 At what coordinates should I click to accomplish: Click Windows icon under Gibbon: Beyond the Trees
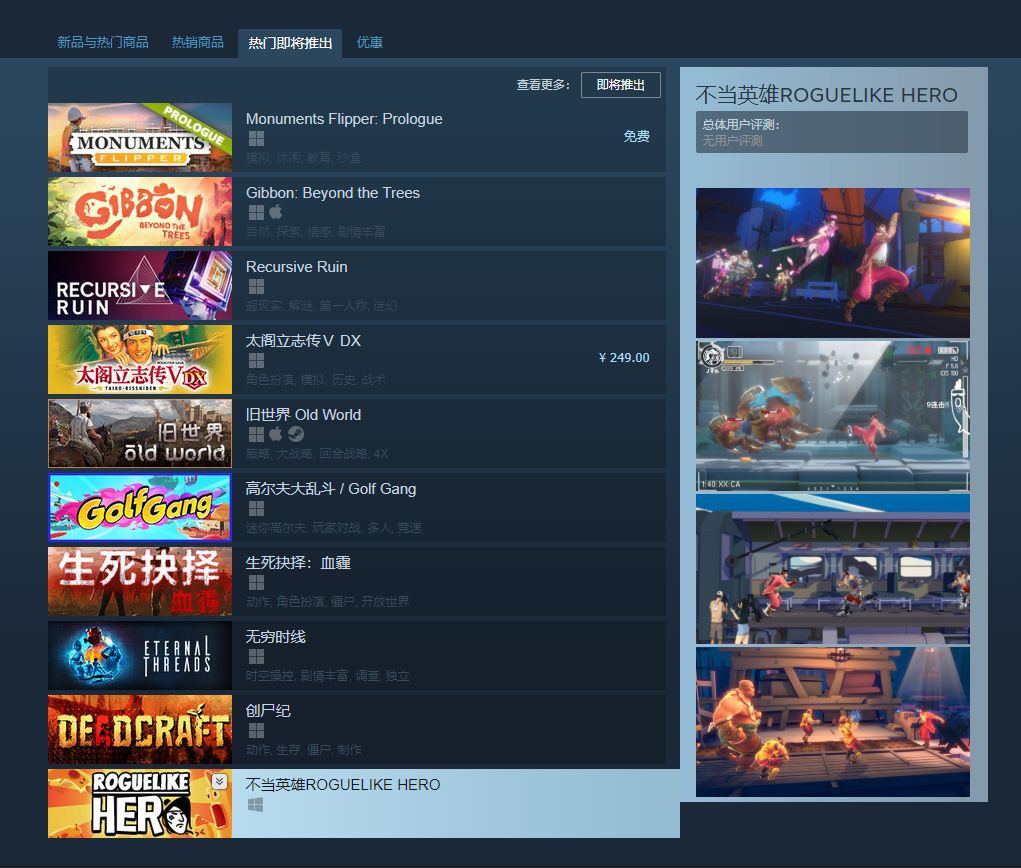tap(257, 212)
